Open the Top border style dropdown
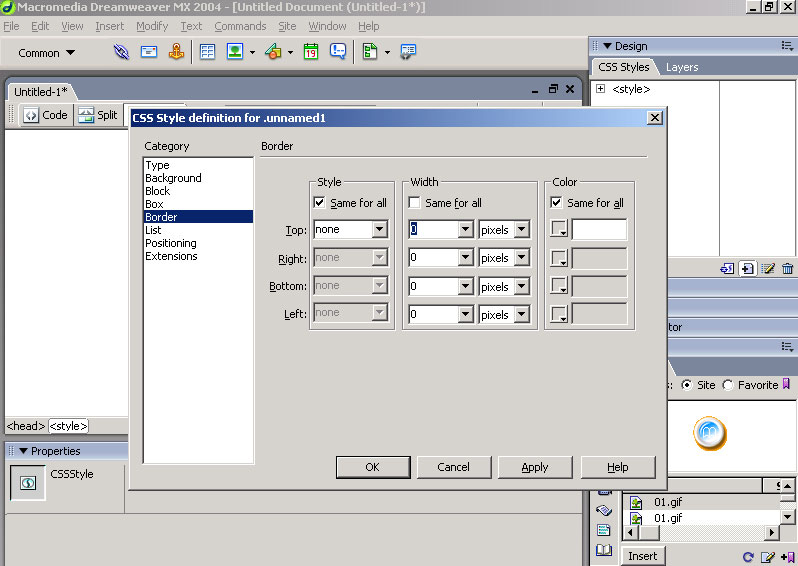798x566 pixels. 379,230
